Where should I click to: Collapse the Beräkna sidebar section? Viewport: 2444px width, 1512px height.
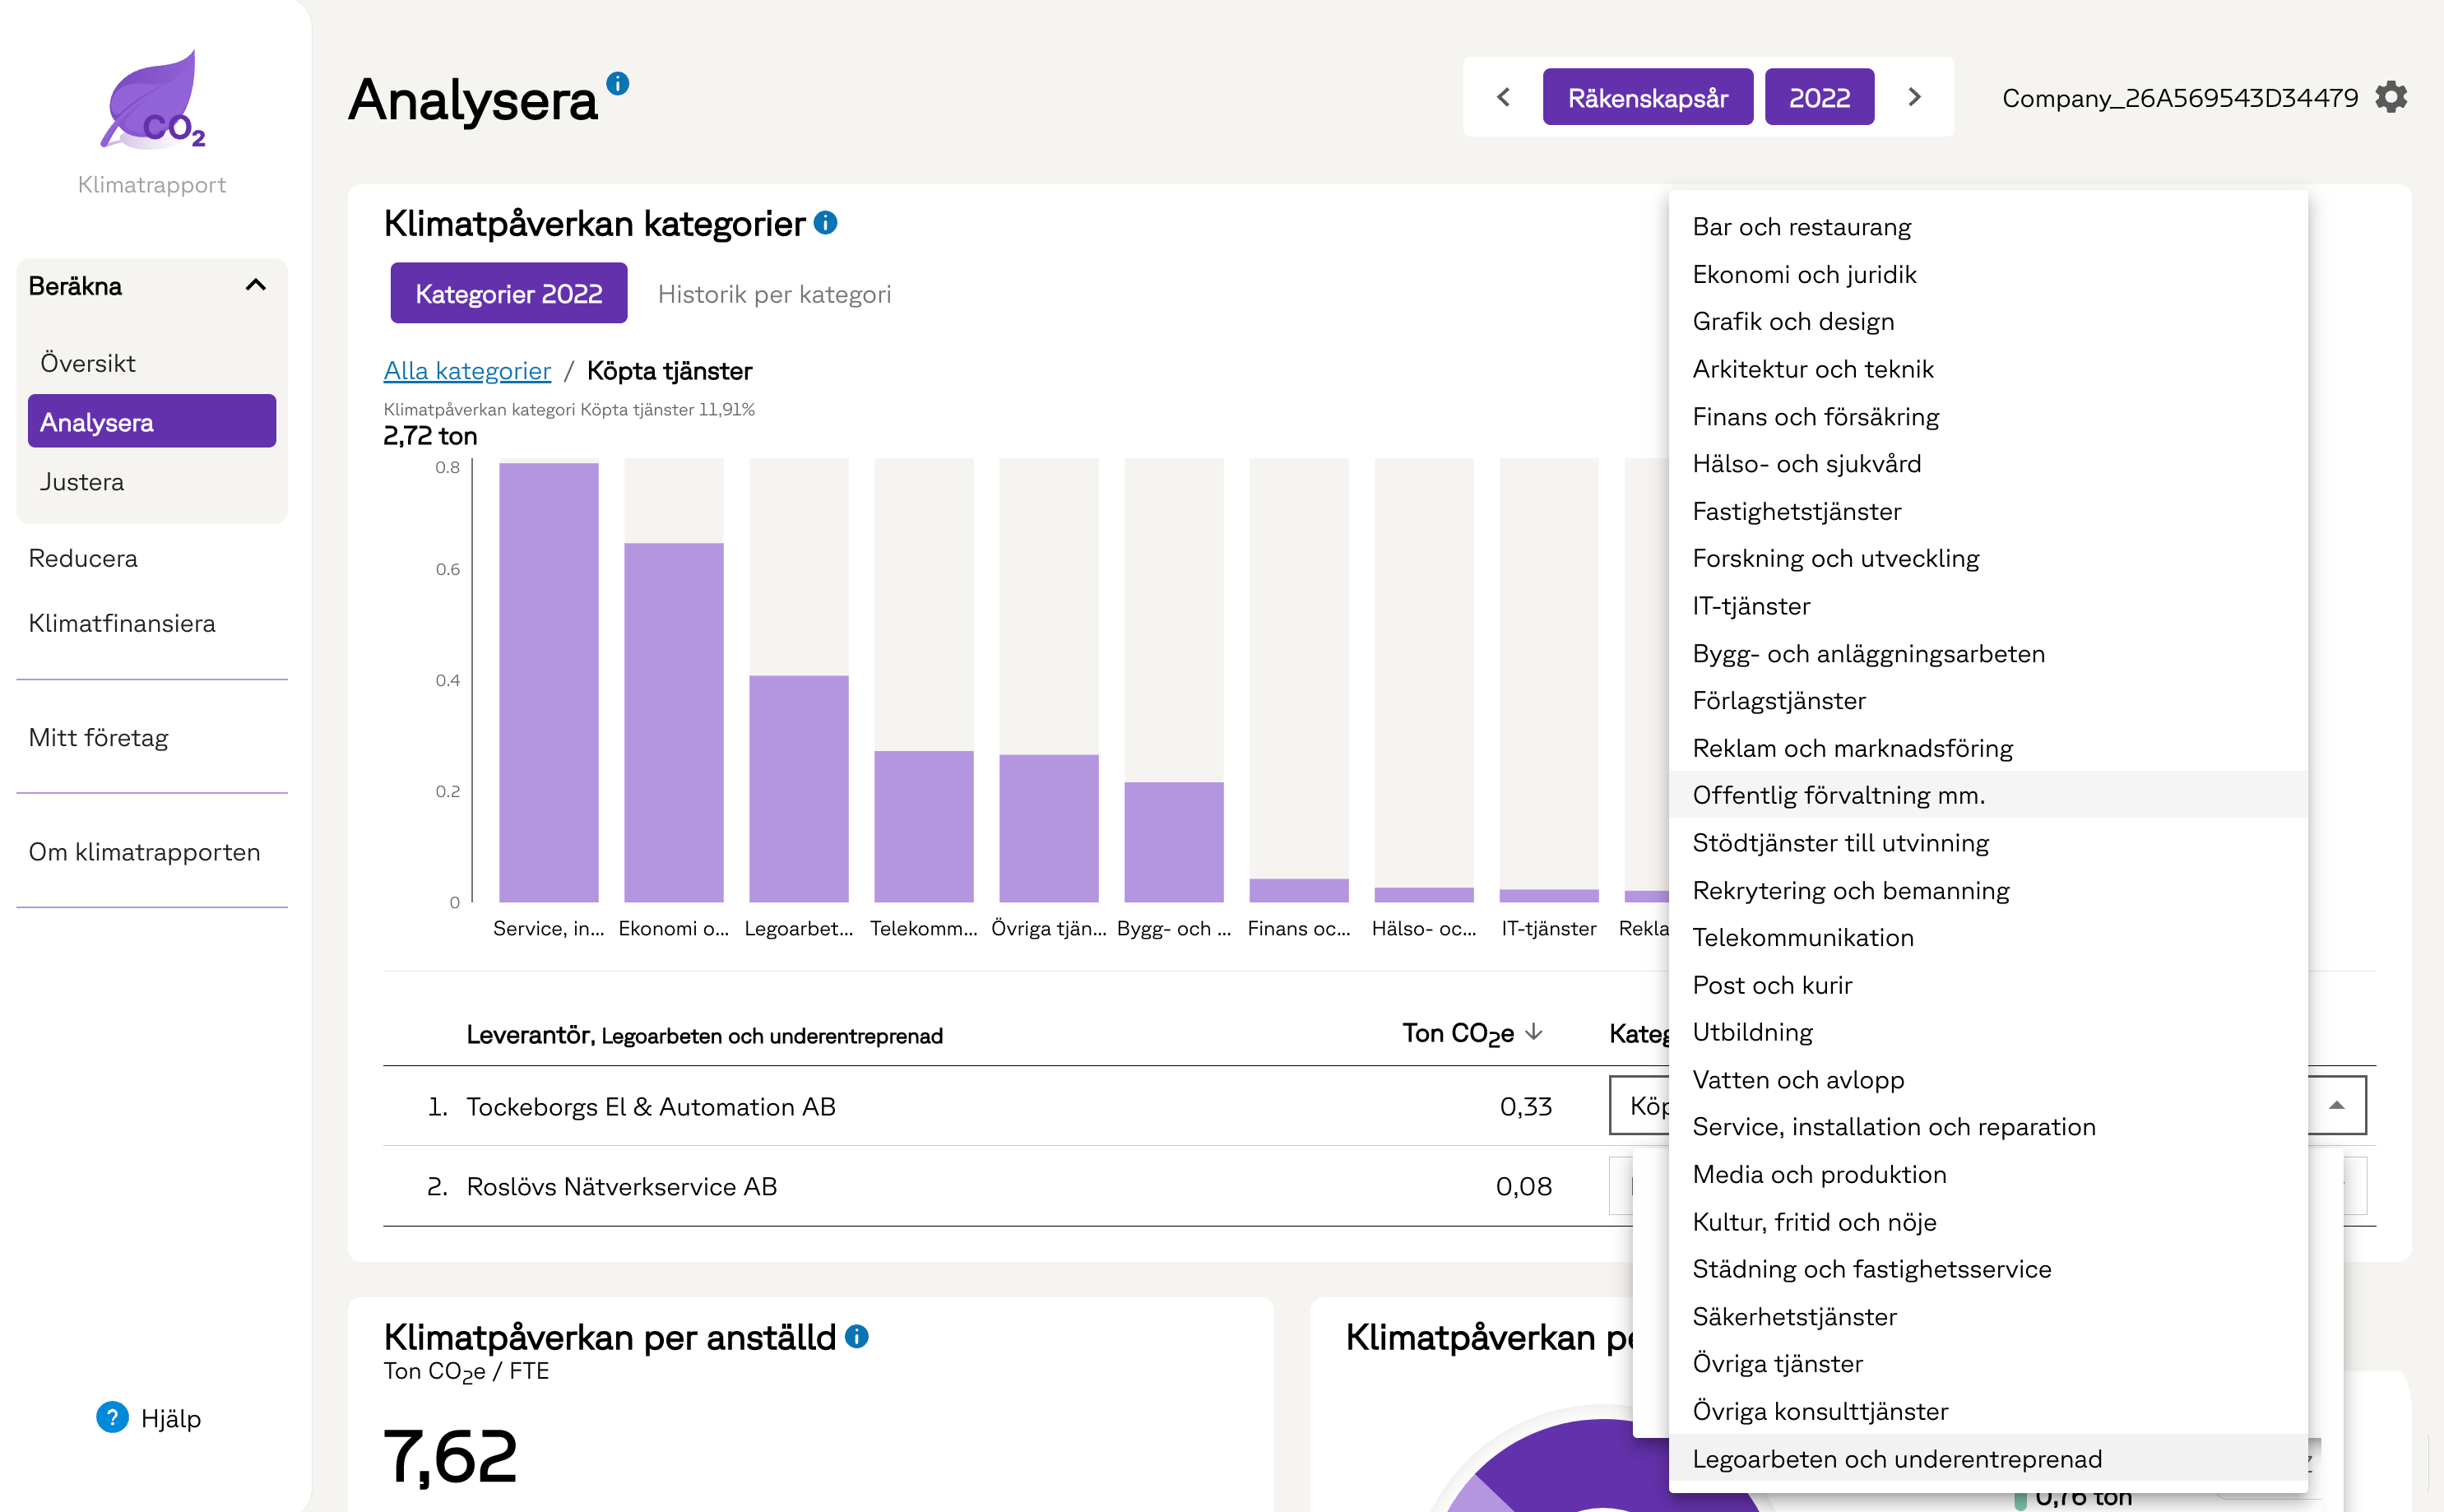coord(255,286)
